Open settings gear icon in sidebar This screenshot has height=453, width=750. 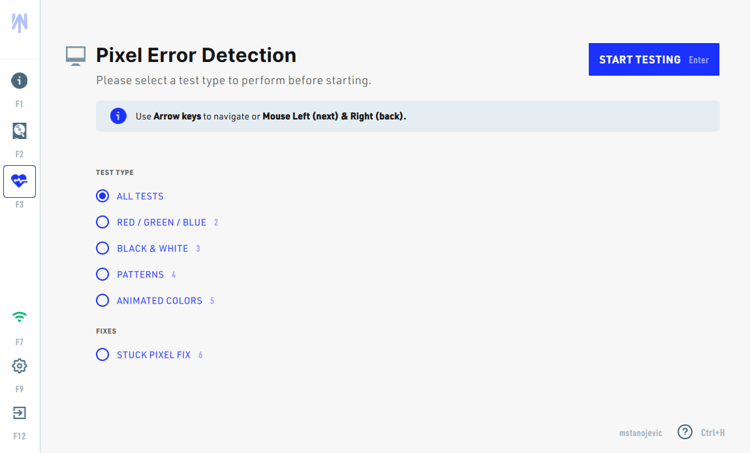pos(19,366)
